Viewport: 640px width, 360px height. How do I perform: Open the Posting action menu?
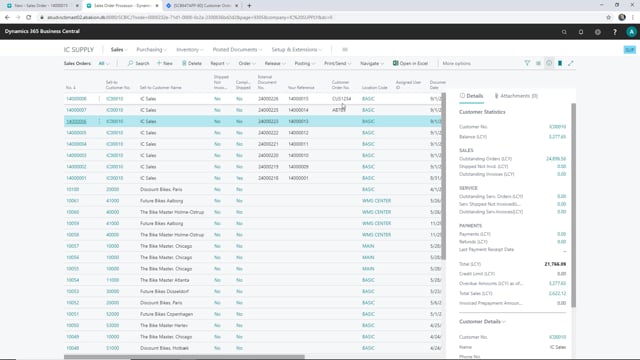[x=305, y=63]
